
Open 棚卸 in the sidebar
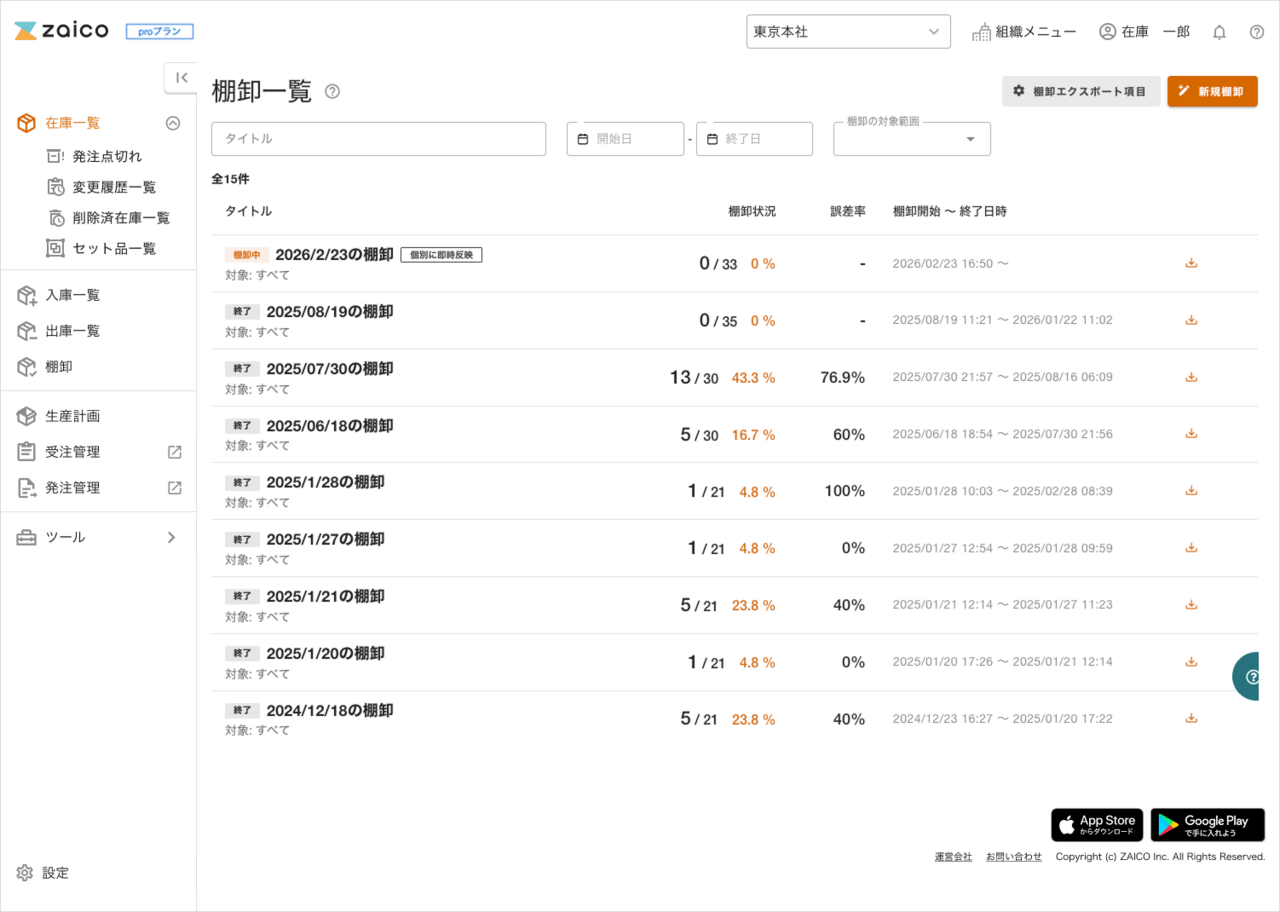pos(58,367)
